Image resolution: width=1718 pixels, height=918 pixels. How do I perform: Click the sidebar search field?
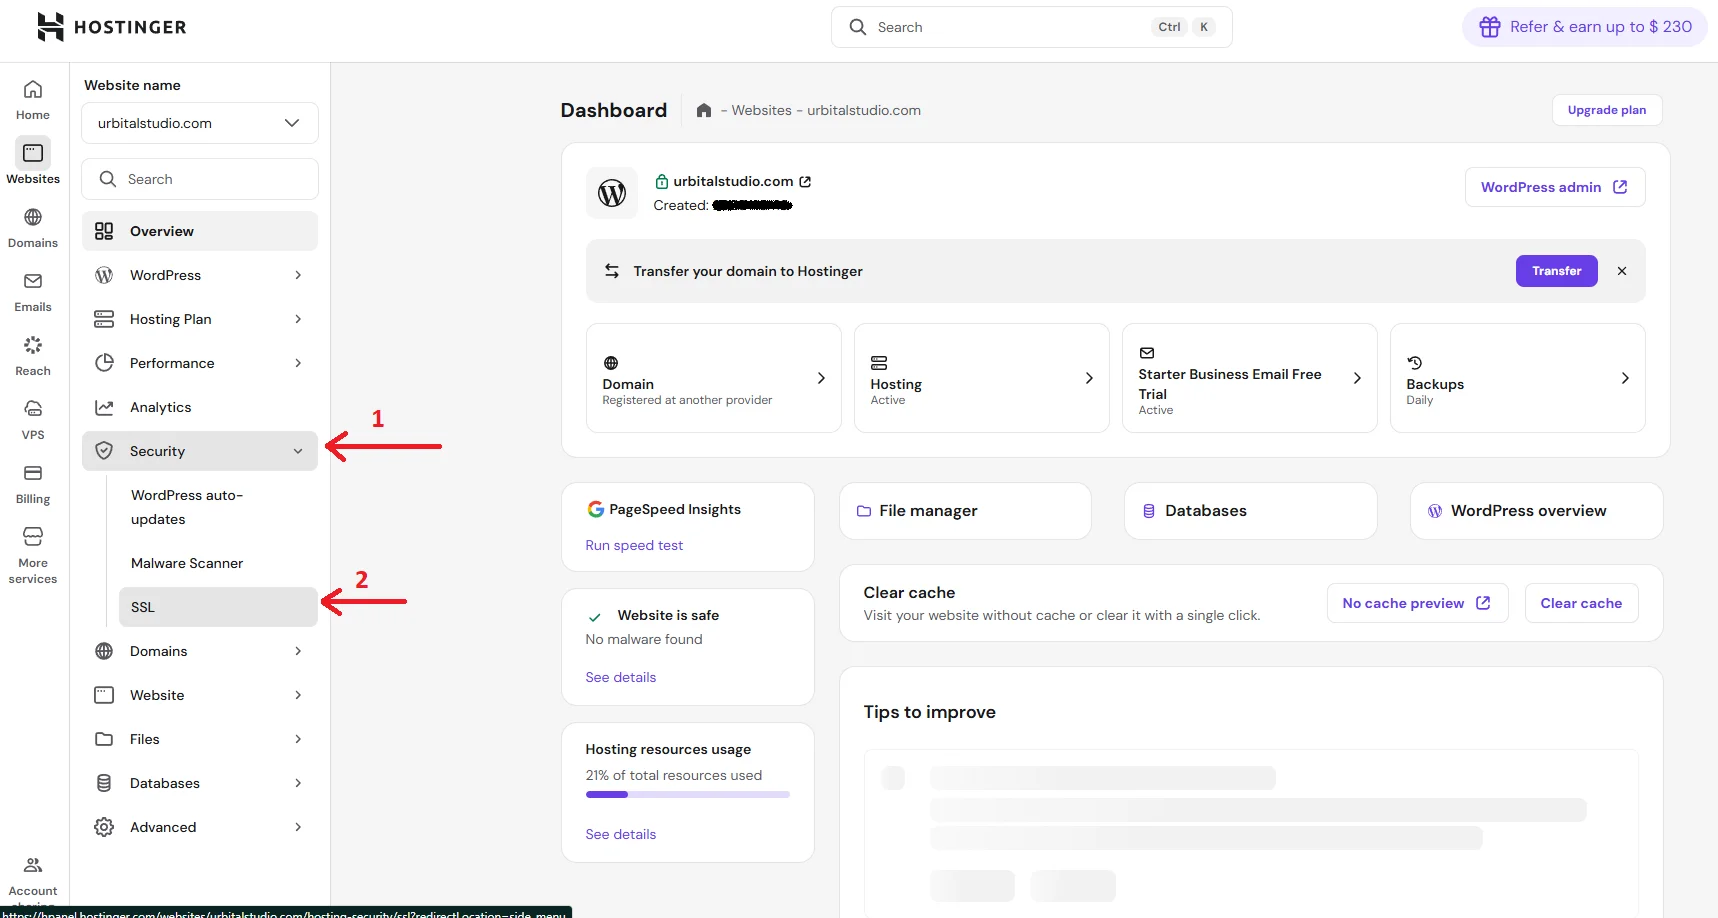[200, 178]
